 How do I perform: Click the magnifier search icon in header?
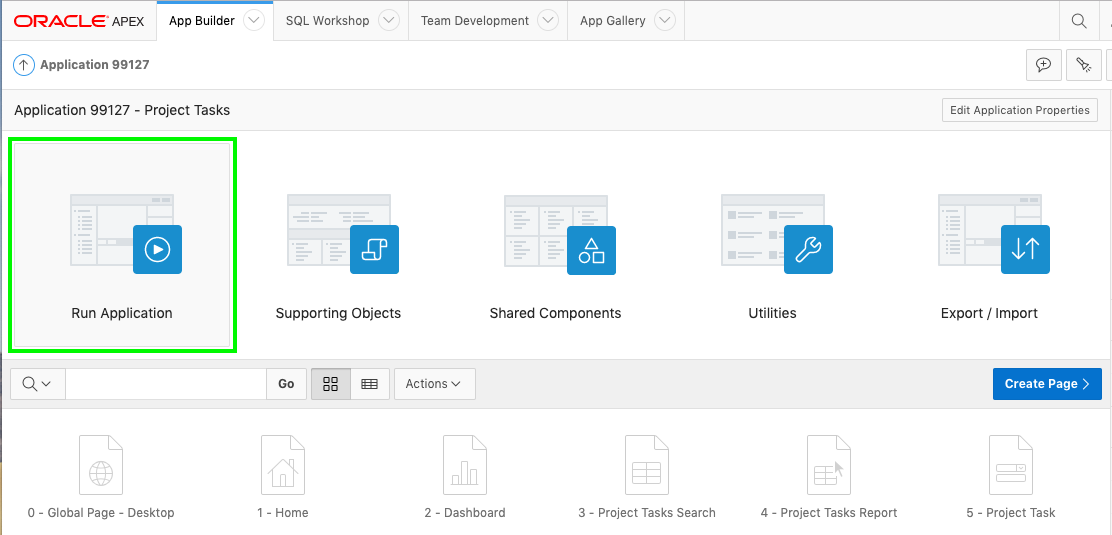(x=1079, y=21)
